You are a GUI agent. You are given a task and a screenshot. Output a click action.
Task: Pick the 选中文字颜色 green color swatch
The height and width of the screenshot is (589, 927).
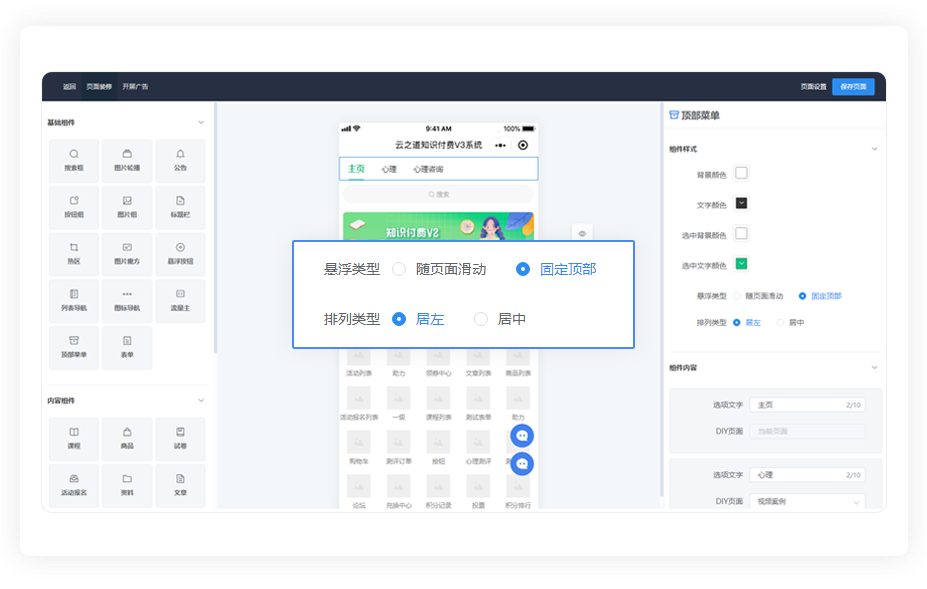[x=741, y=264]
